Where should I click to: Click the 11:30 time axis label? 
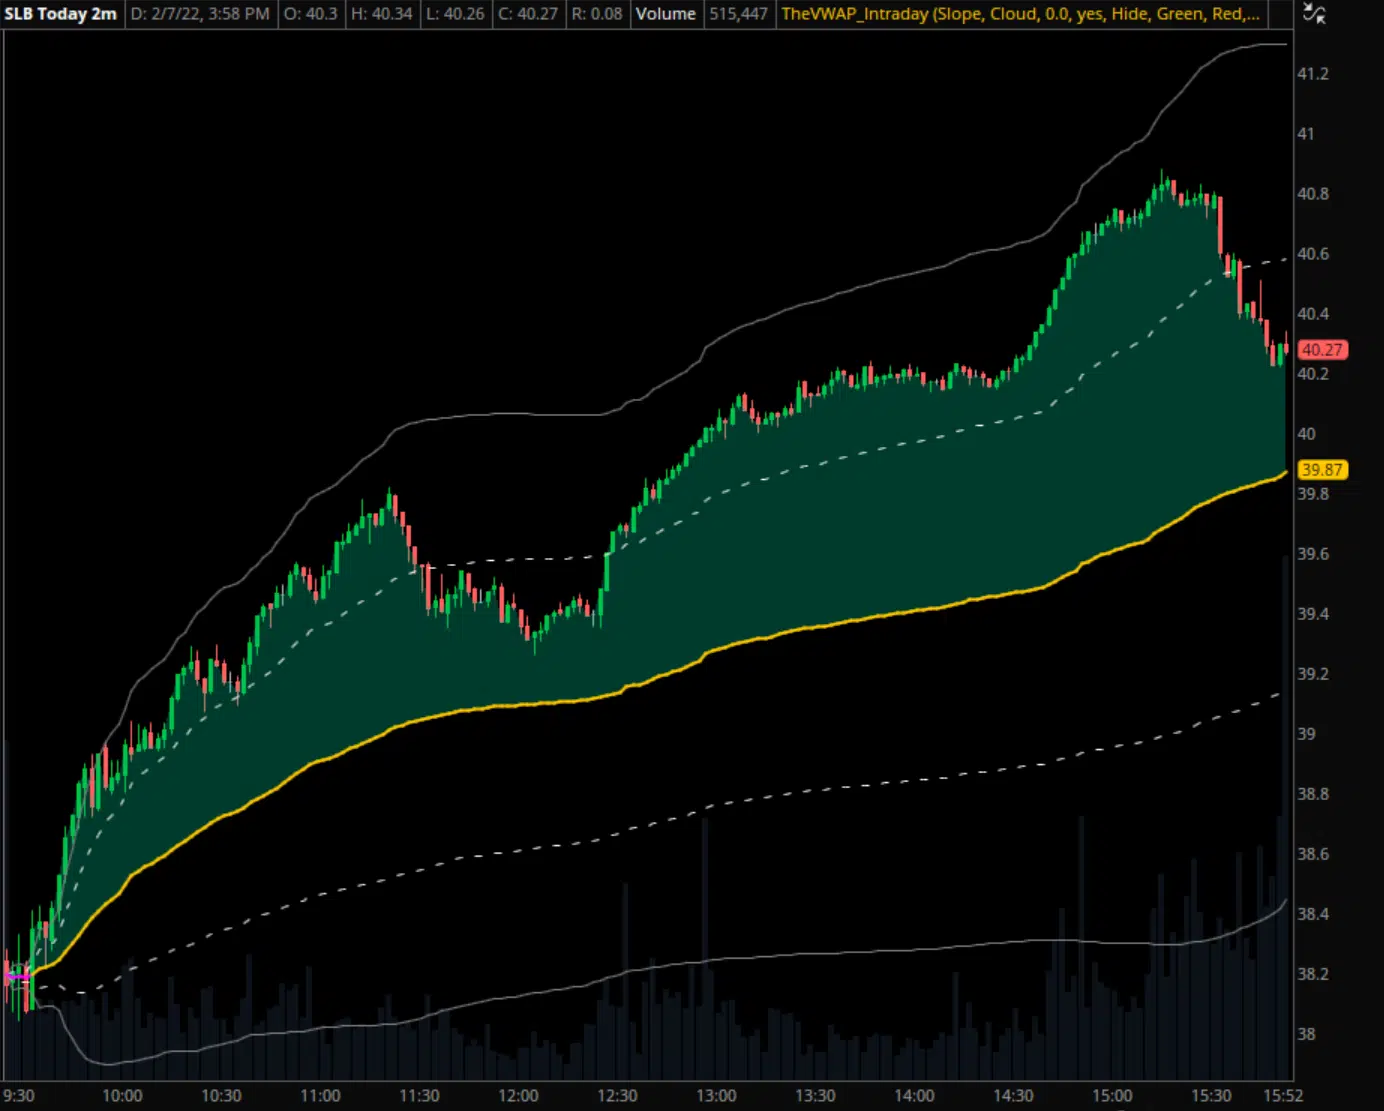click(x=419, y=1096)
